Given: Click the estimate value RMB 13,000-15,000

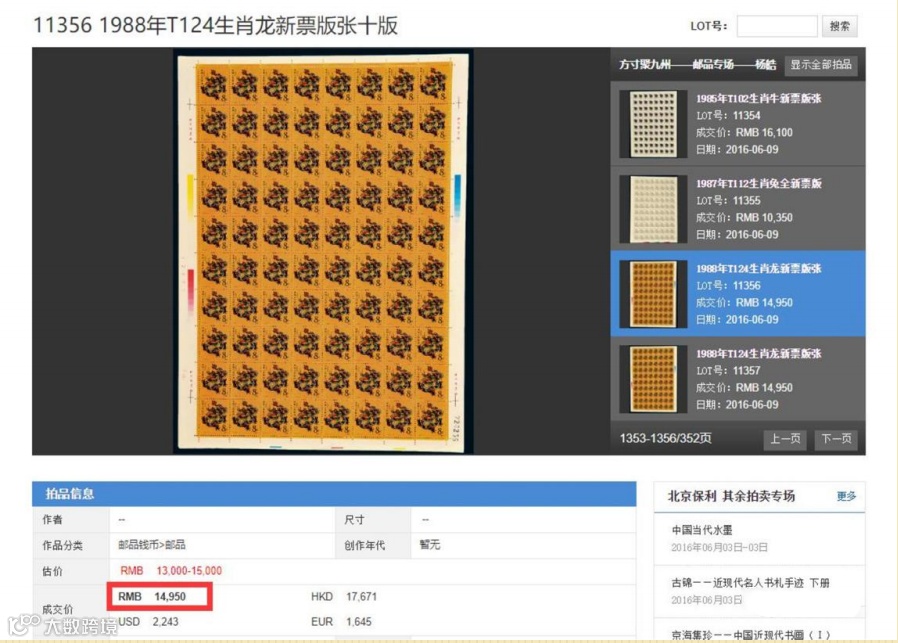Looking at the screenshot, I should coord(171,571).
